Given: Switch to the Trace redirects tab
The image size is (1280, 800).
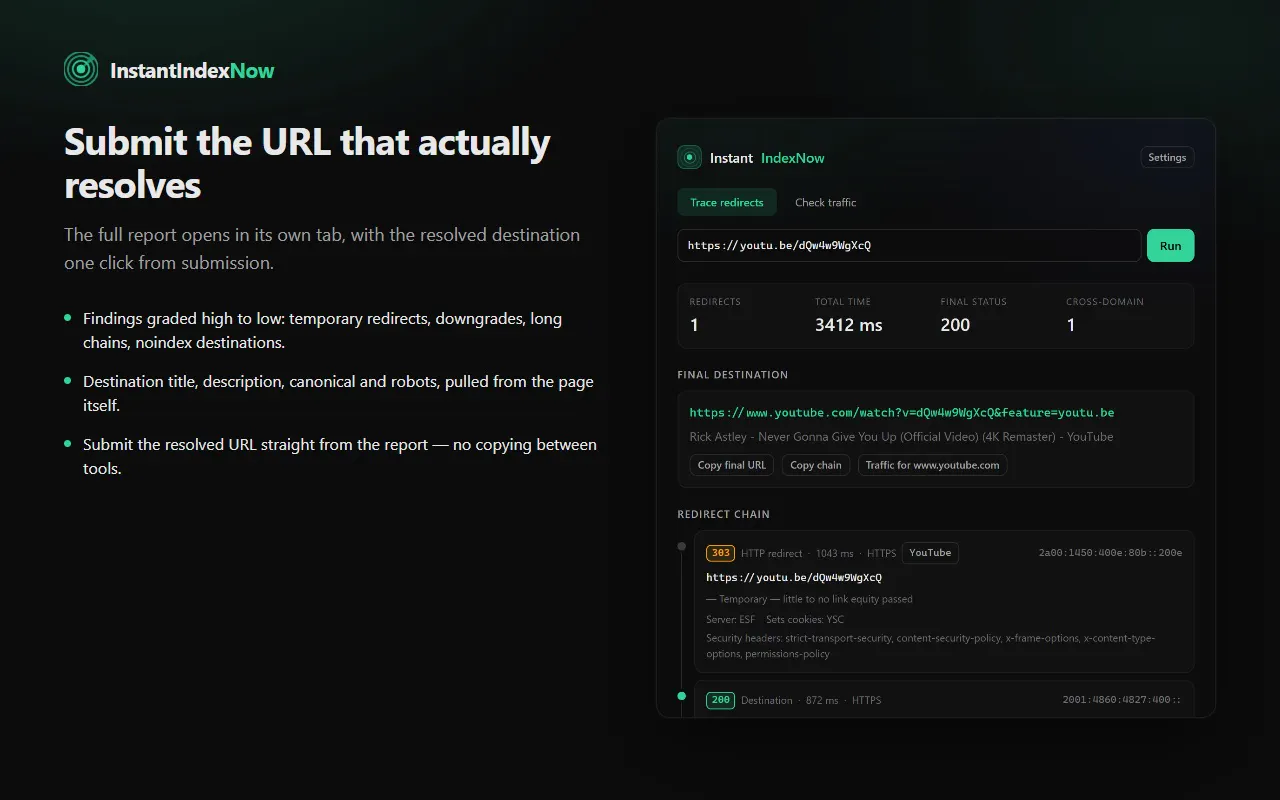Looking at the screenshot, I should pos(727,202).
